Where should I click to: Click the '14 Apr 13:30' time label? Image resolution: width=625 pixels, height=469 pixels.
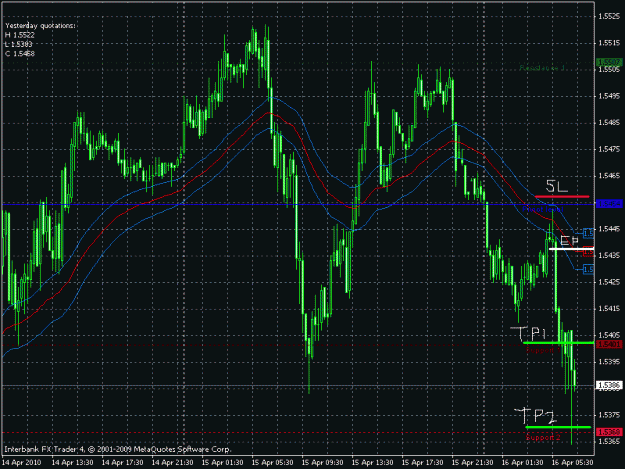[73, 463]
